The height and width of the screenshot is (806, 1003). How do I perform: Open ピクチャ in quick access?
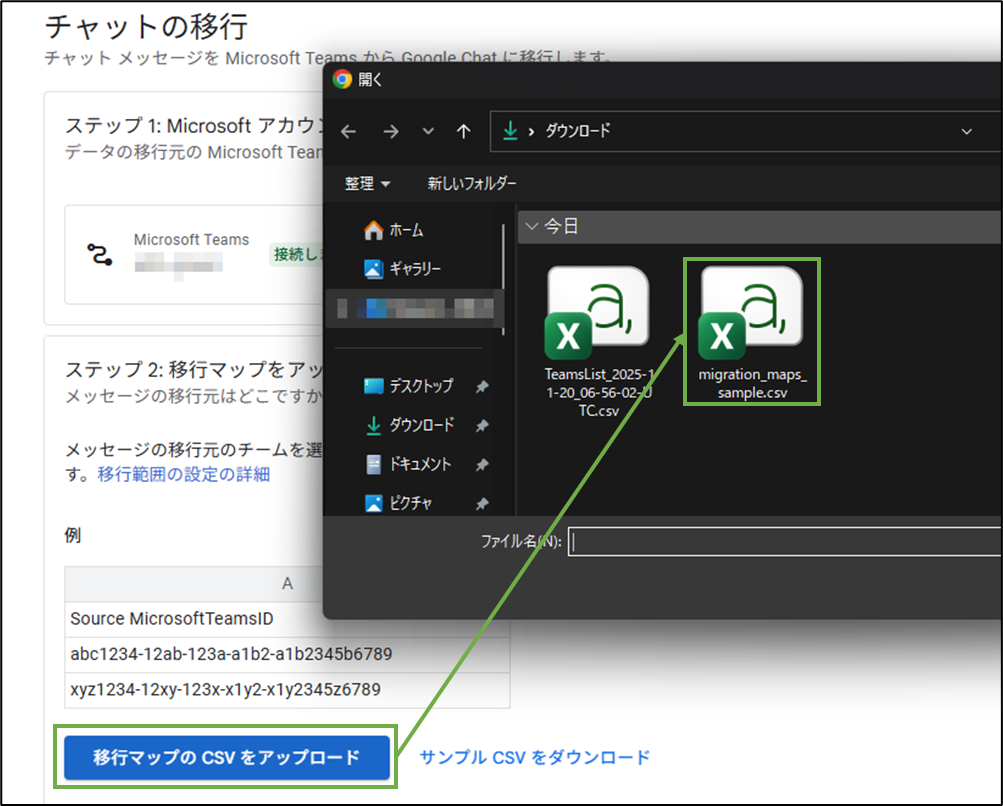click(398, 503)
